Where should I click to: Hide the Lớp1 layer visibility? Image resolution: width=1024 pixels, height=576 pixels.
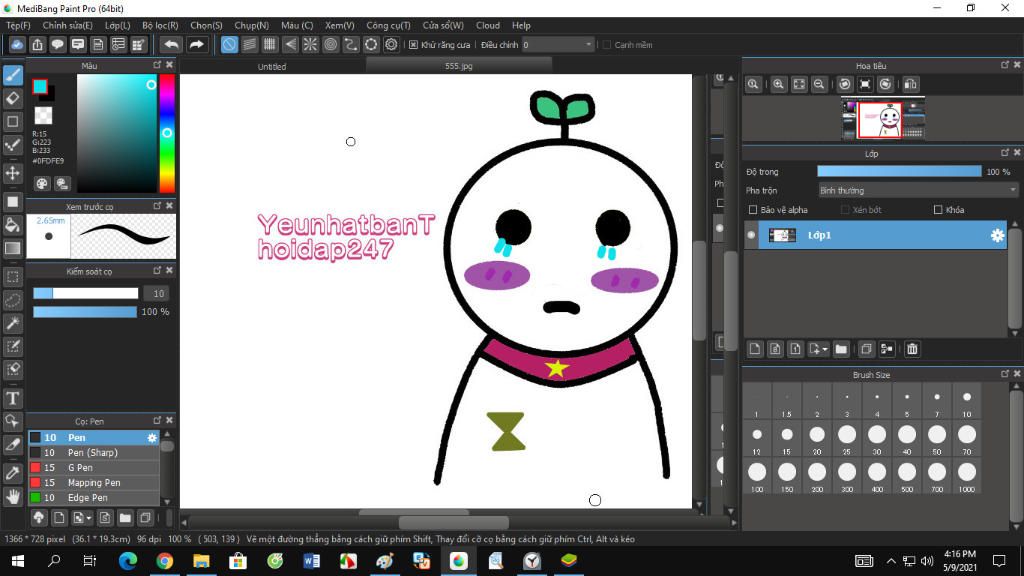(752, 235)
